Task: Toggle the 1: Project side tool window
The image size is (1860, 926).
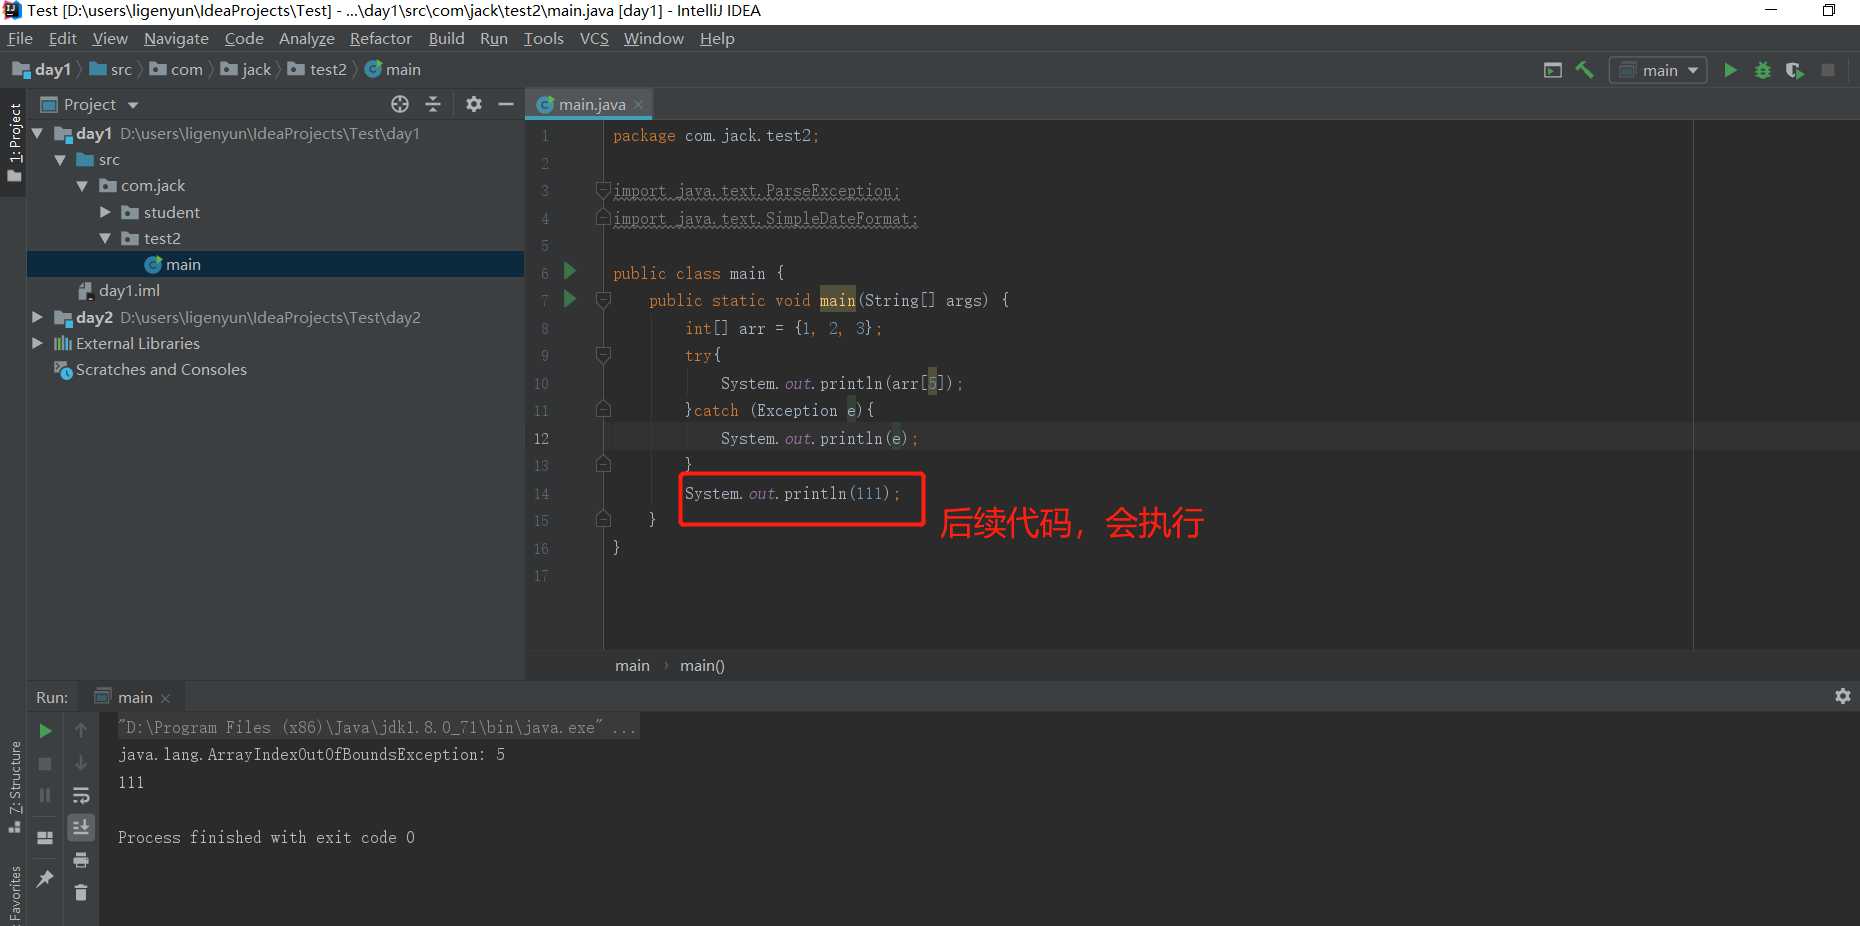Action: (x=14, y=143)
